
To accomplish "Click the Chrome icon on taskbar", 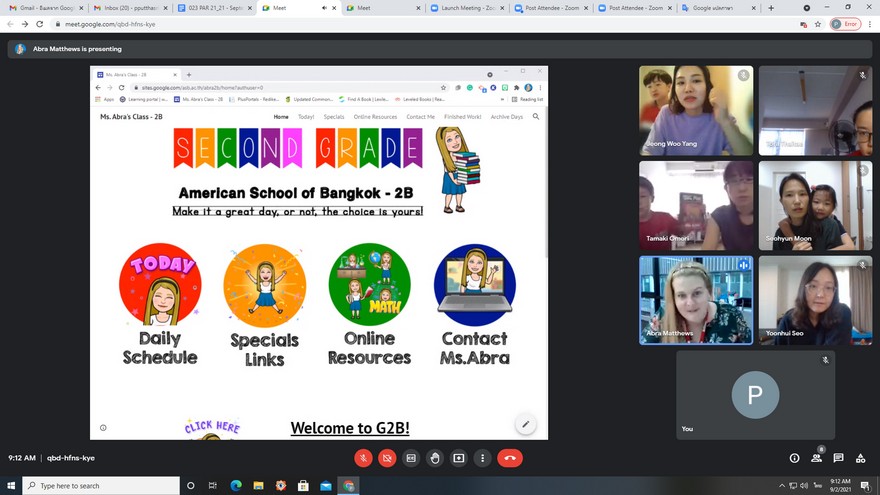I will click(349, 485).
